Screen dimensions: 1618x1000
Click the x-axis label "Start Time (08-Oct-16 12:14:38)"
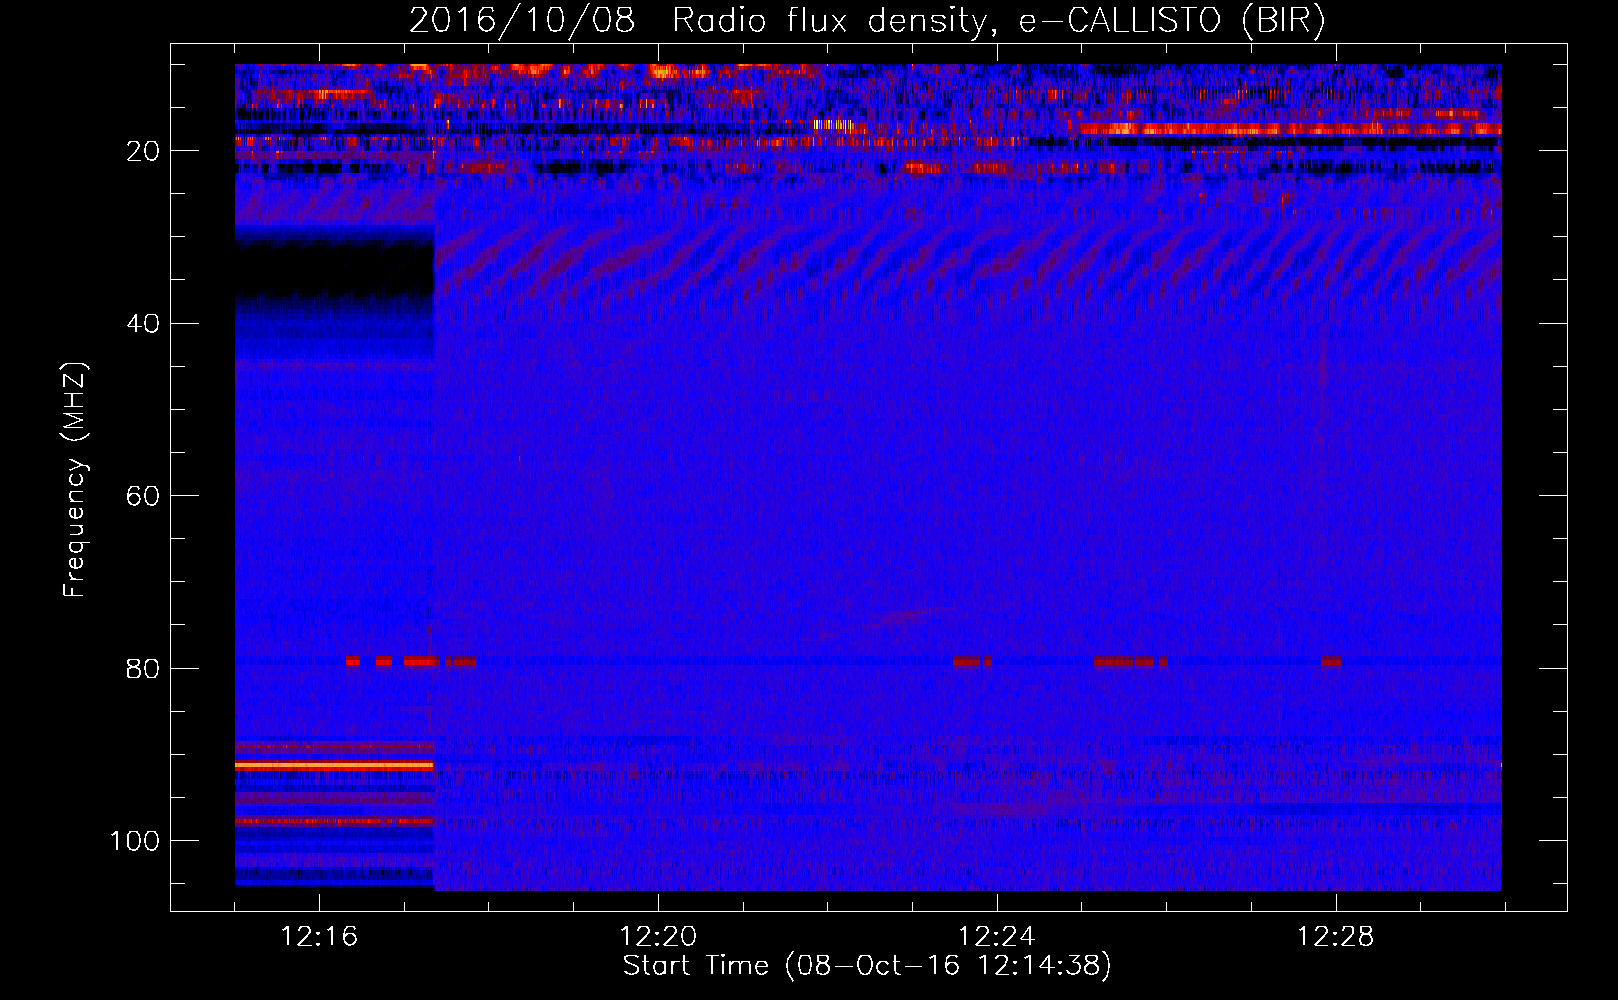pyautogui.click(x=867, y=966)
